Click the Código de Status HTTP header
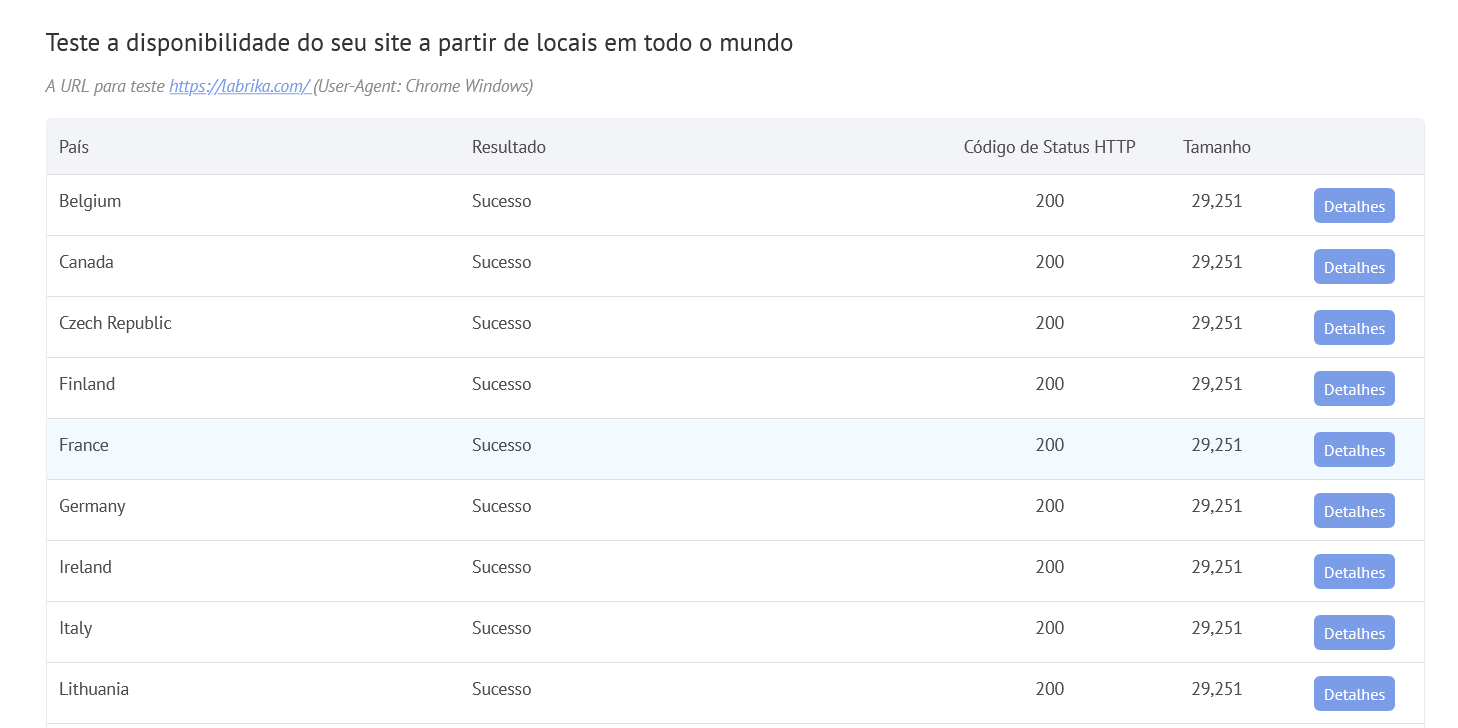Screen dimensions: 1458x728 (1048, 146)
